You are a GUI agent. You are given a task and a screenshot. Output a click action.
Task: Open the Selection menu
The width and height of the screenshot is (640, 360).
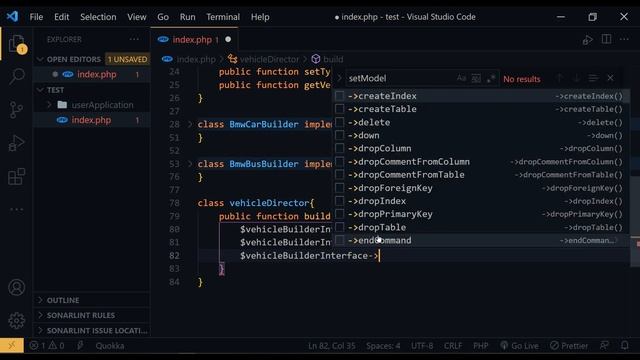[x=98, y=17]
